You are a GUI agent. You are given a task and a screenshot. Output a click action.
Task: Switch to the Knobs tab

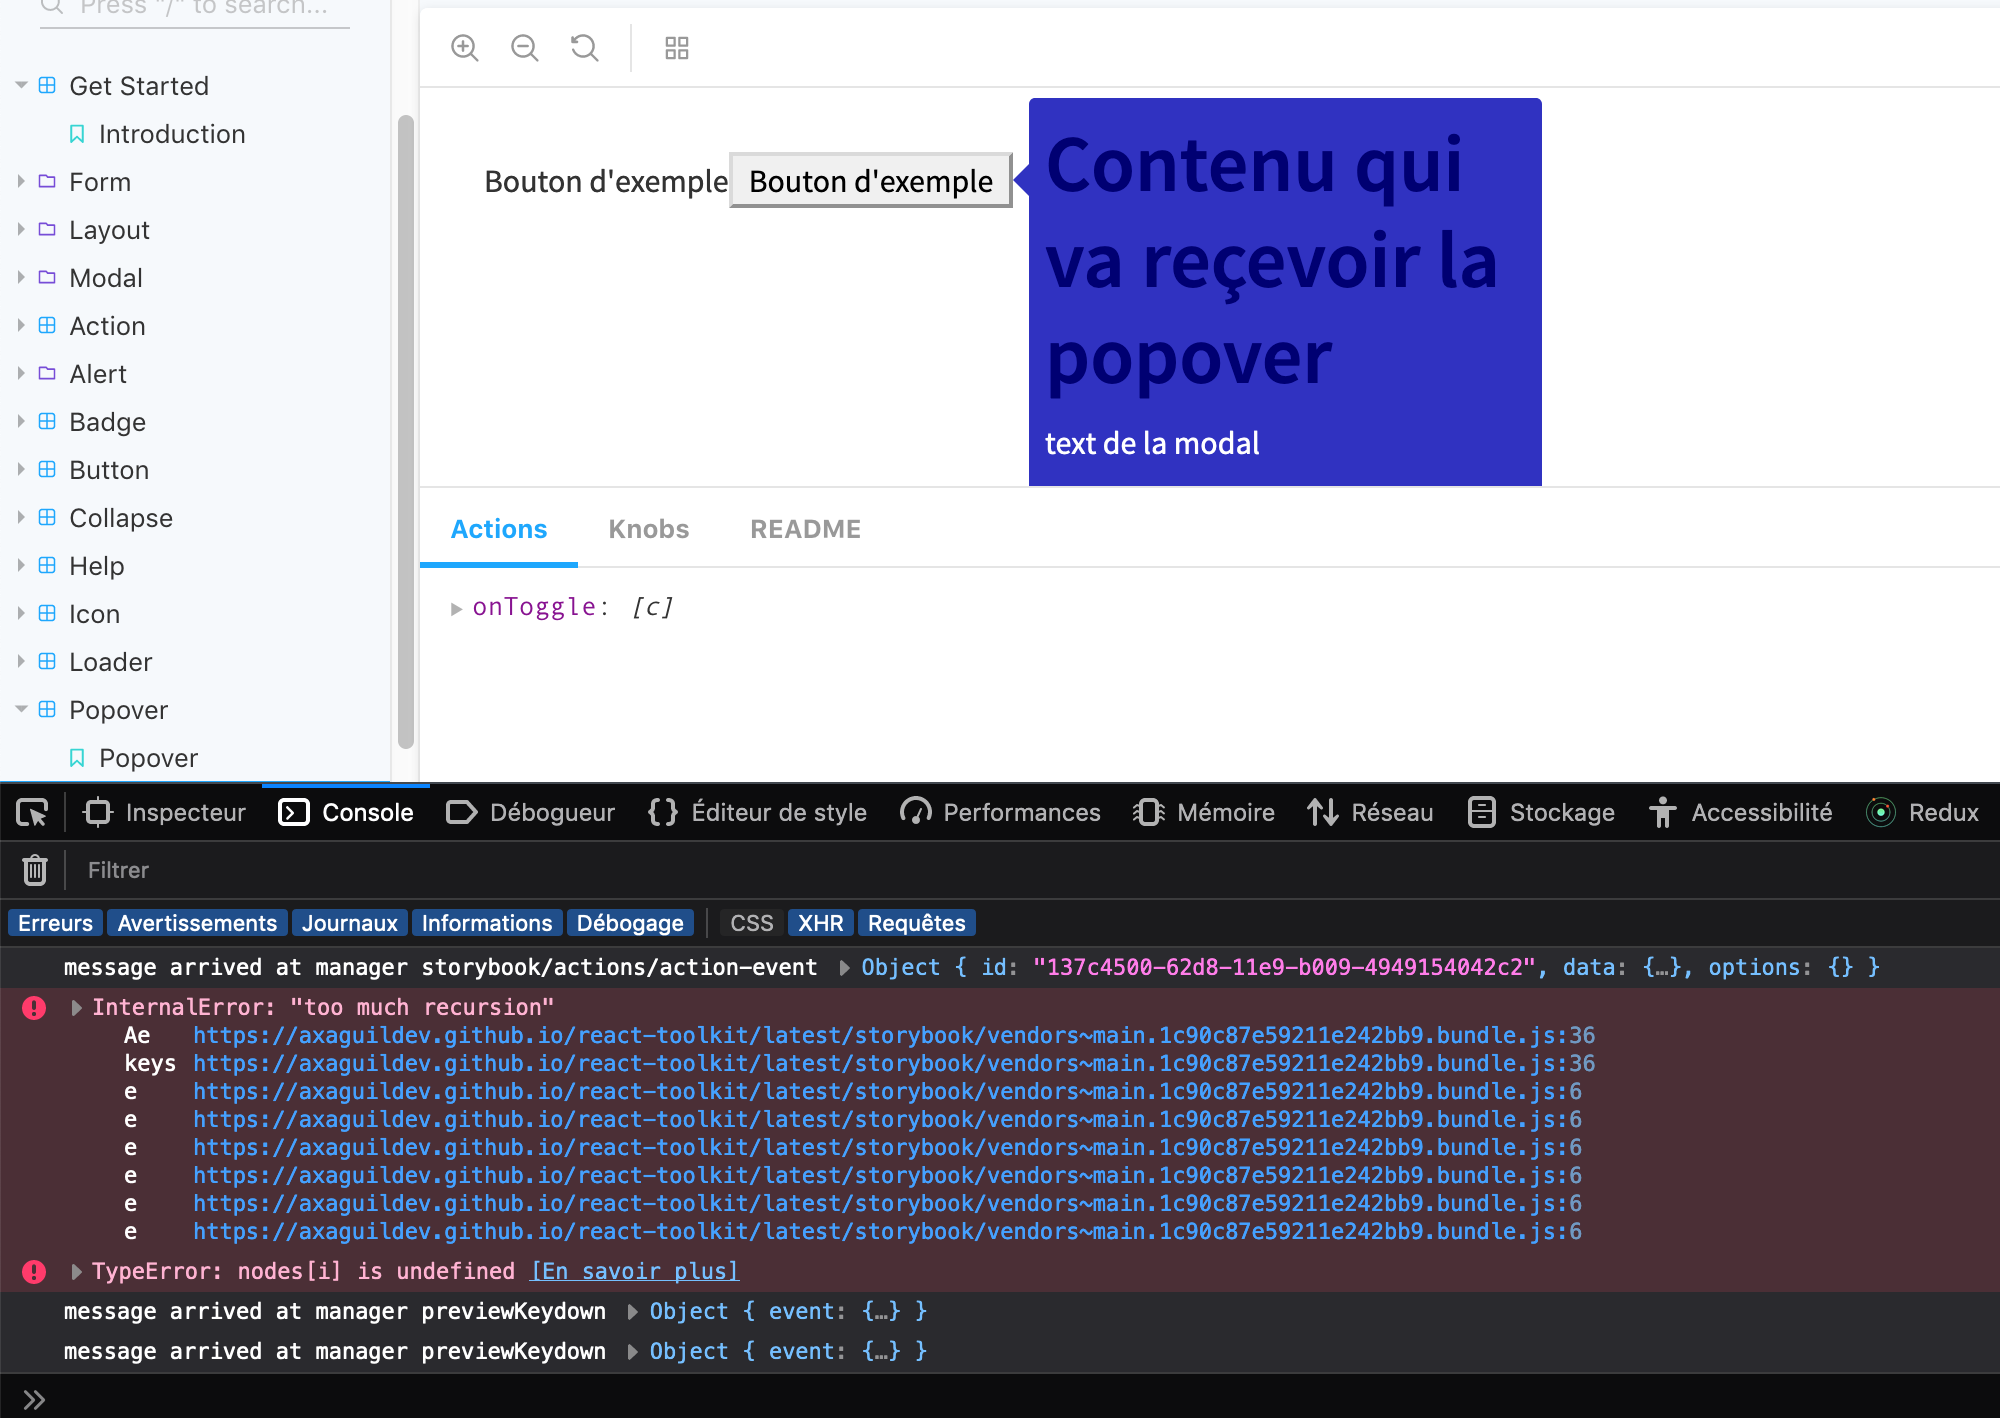[x=648, y=528]
